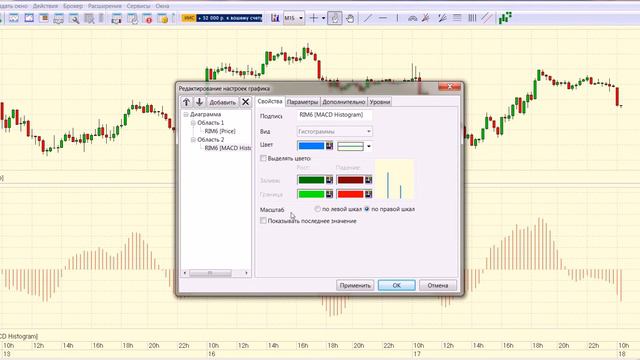640x360 pixels.
Task: Enable Показывать последнее значение checkbox
Action: point(263,221)
